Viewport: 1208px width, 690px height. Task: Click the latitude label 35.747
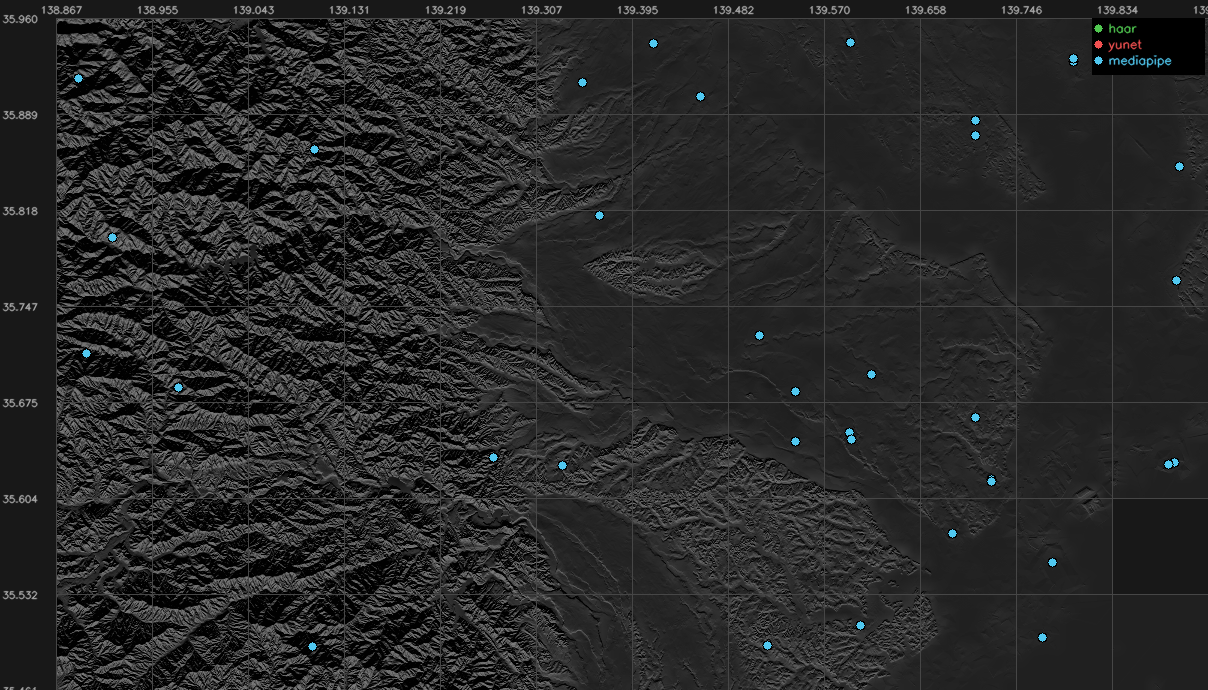pyautogui.click(x=21, y=307)
